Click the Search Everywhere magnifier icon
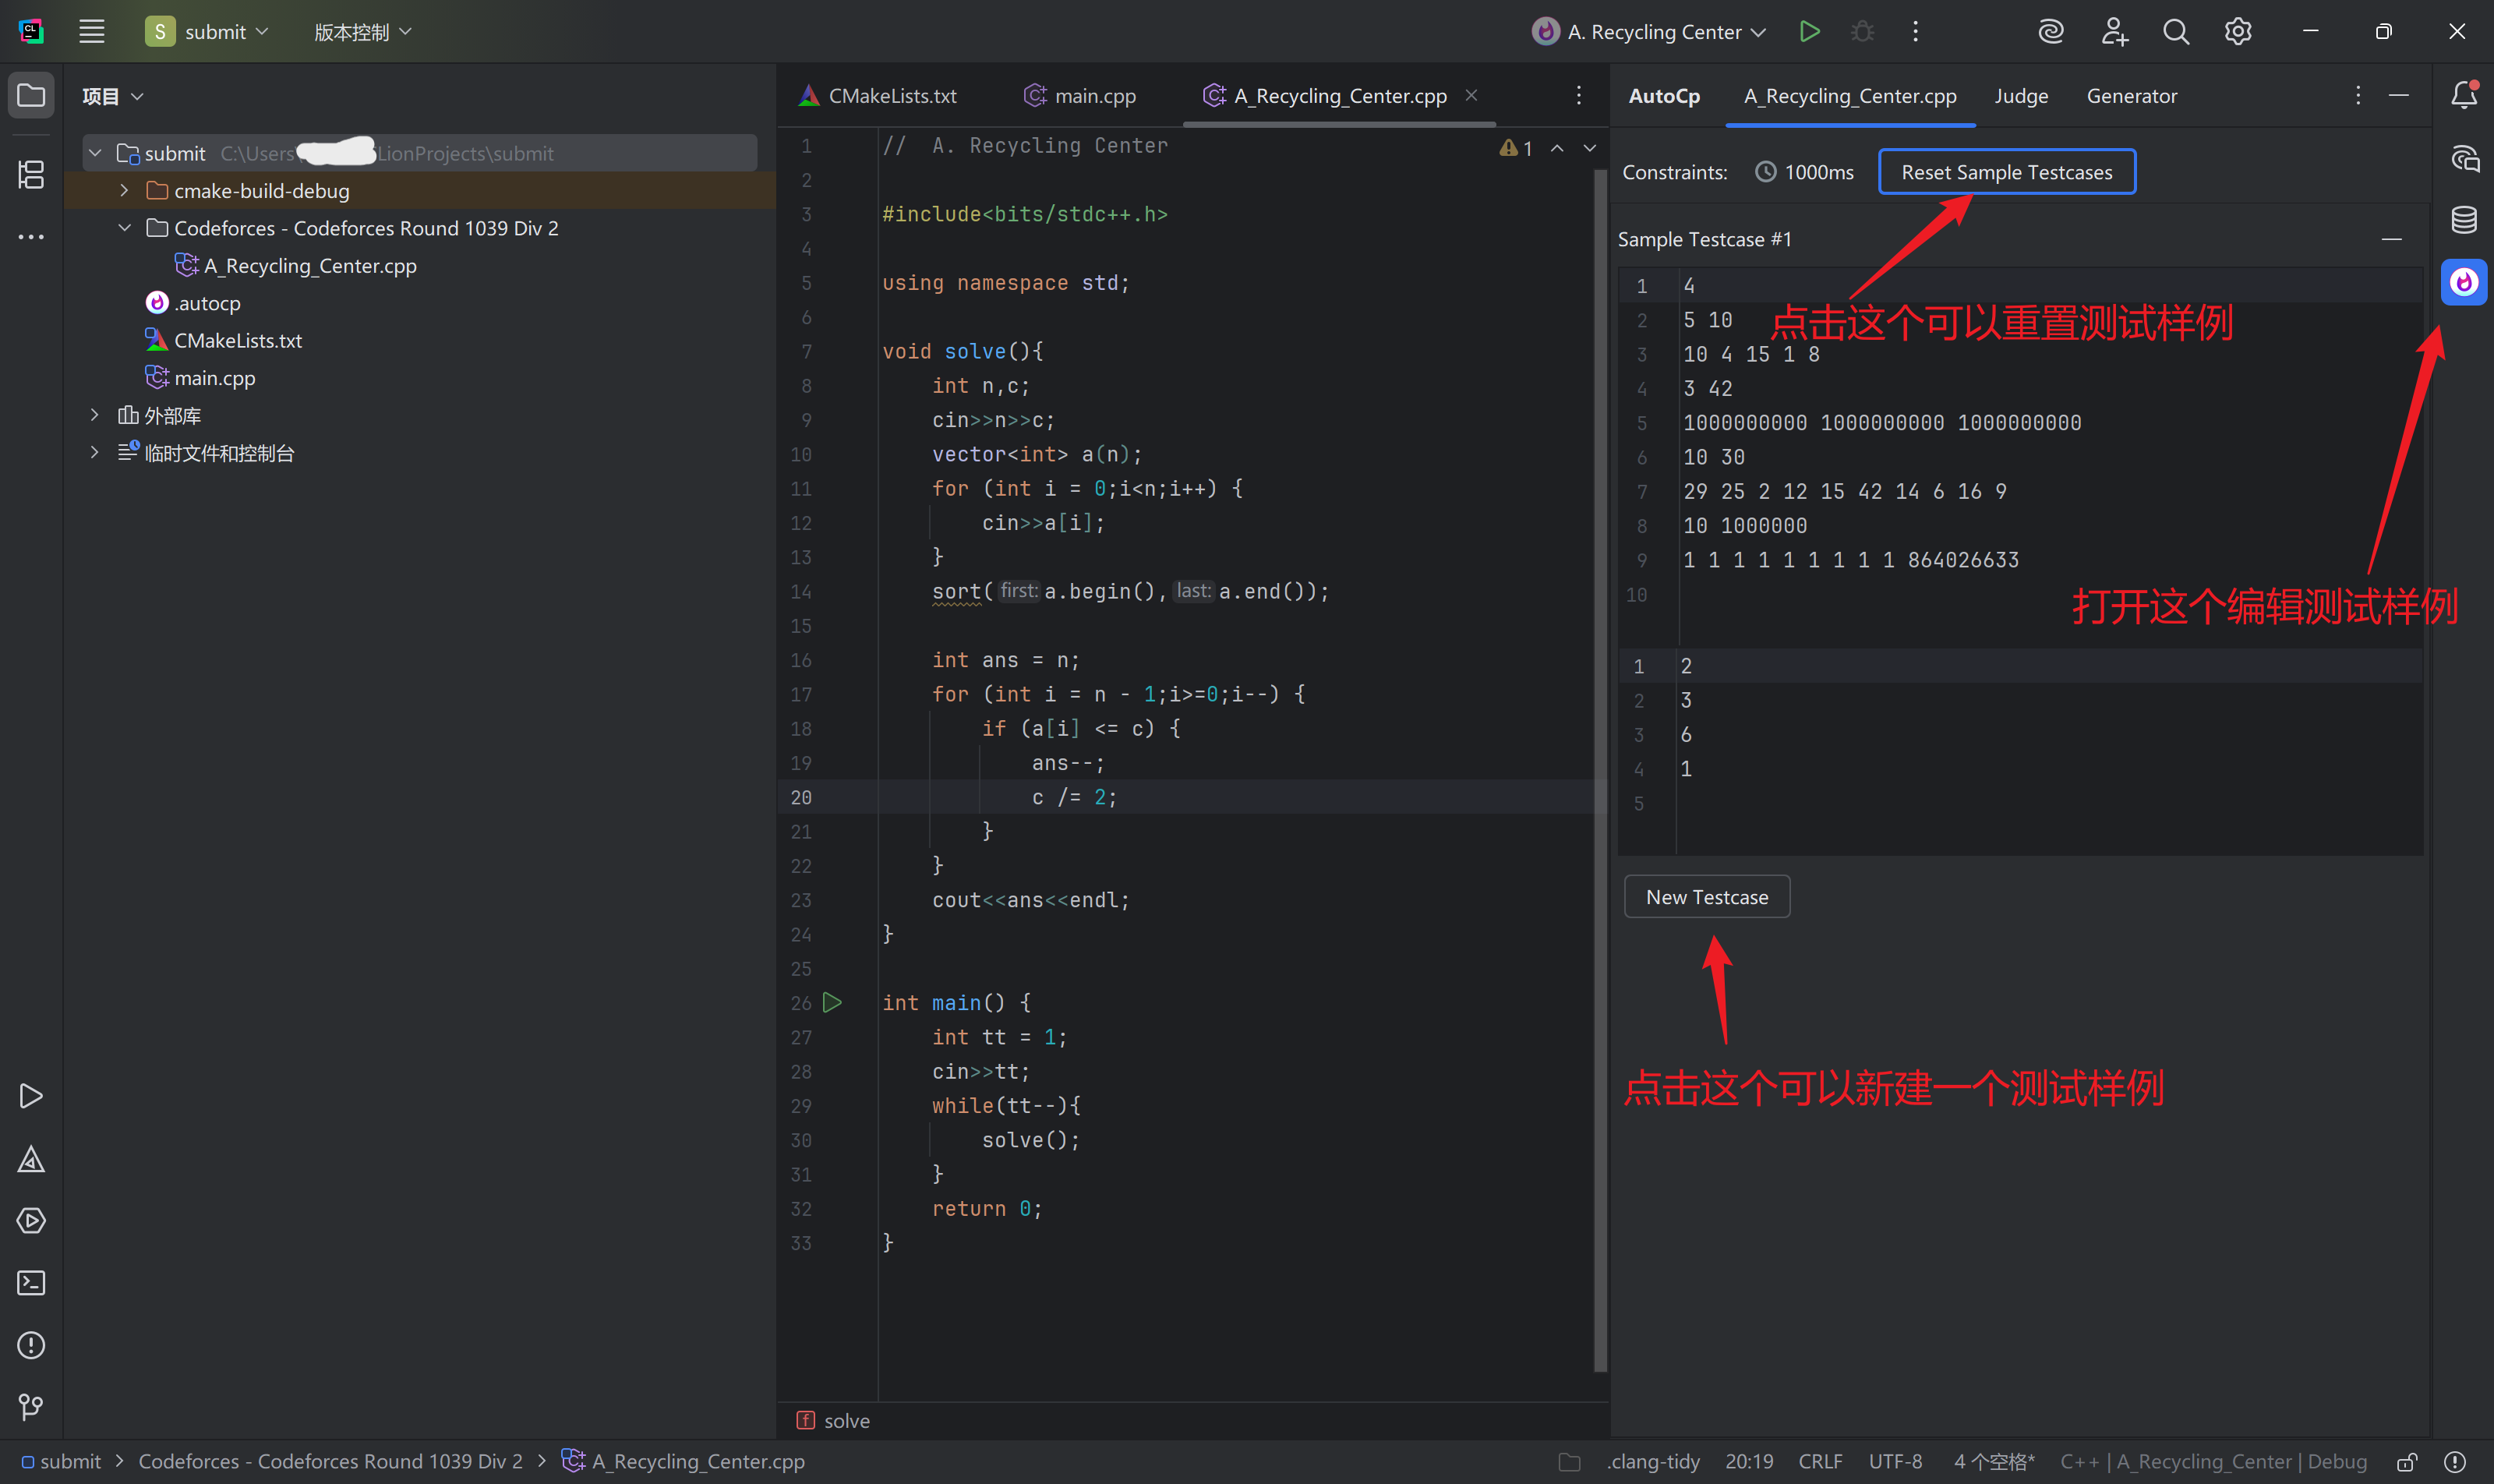Image resolution: width=2494 pixels, height=1484 pixels. point(2175,31)
